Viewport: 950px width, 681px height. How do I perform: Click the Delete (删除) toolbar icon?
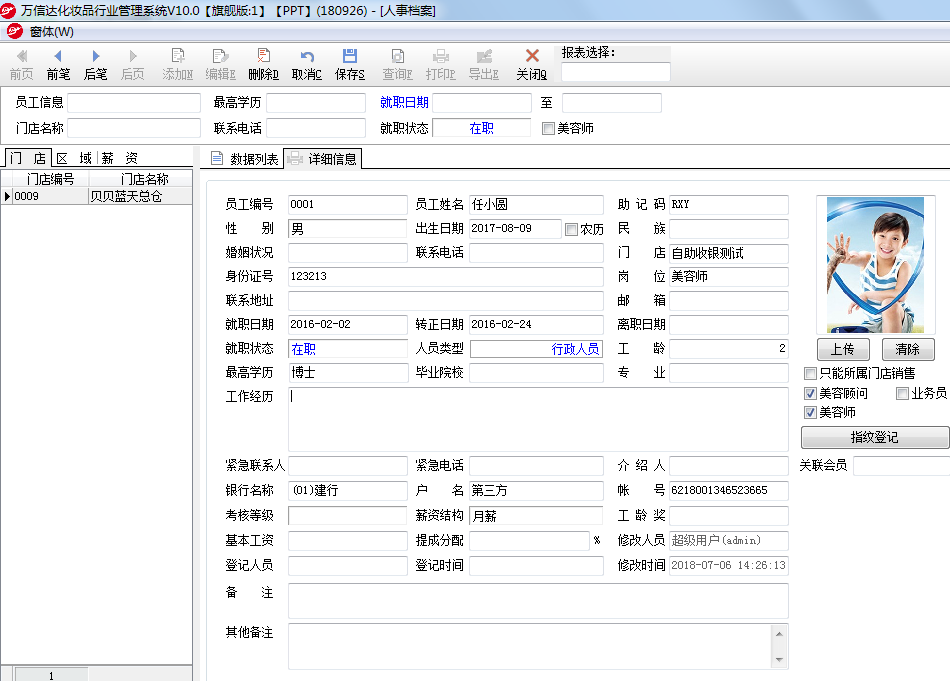[x=264, y=57]
